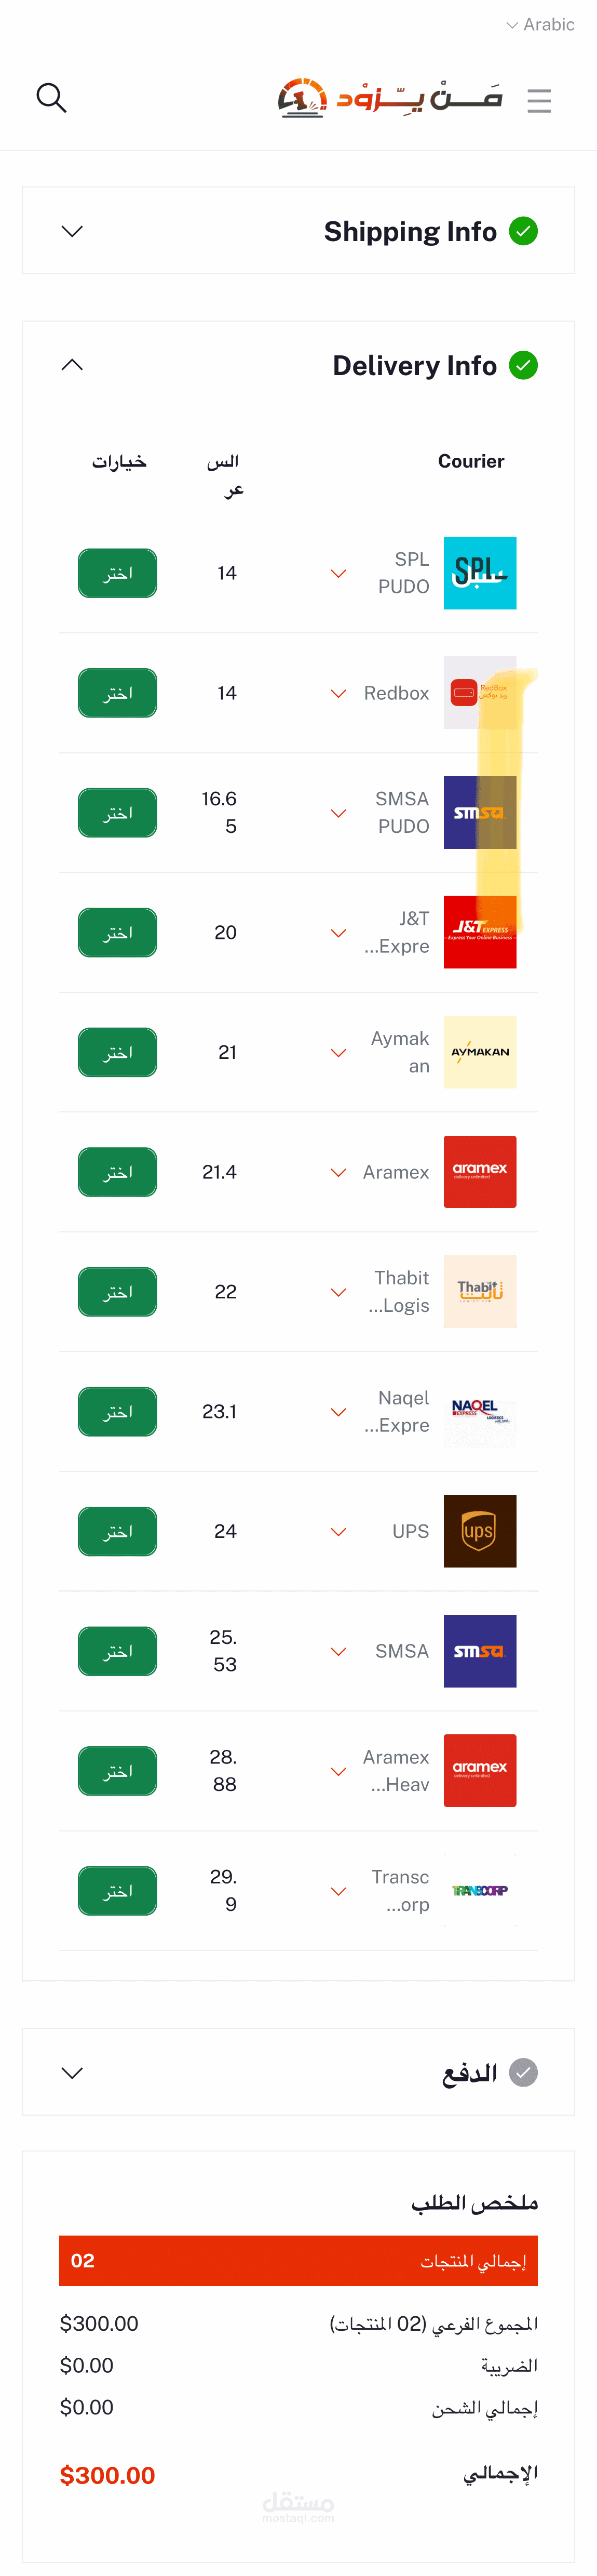Expand the الدفع payment section chevron
The height and width of the screenshot is (2576, 597).
[x=72, y=2073]
